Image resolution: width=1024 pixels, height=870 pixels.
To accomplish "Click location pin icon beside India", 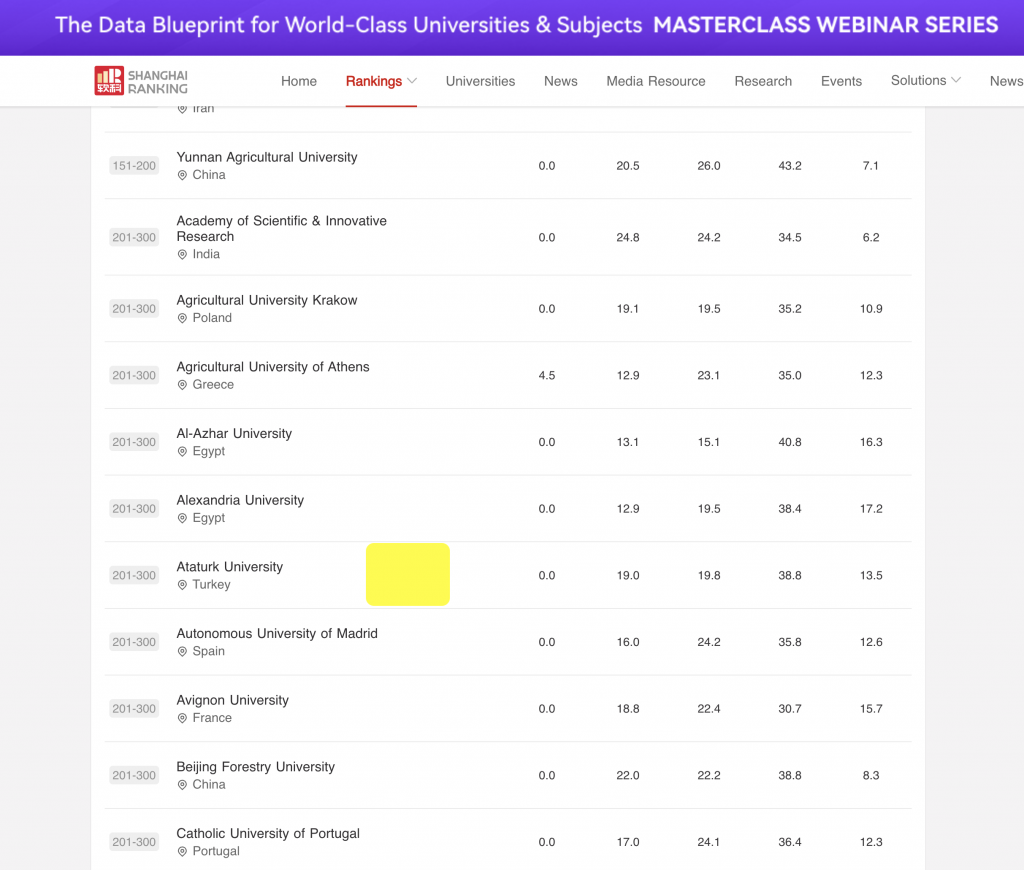I will coord(182,255).
